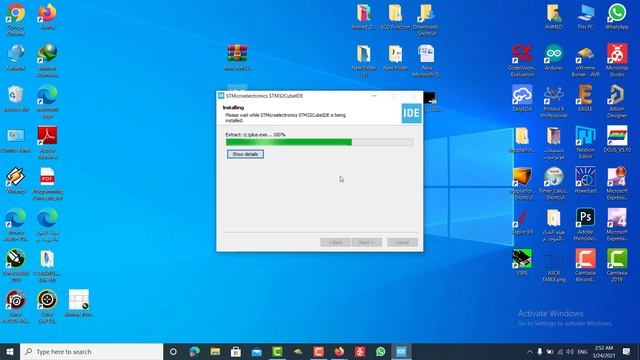Select the WhatsApp desktop shortcut
The image size is (640, 360).
[617, 16]
